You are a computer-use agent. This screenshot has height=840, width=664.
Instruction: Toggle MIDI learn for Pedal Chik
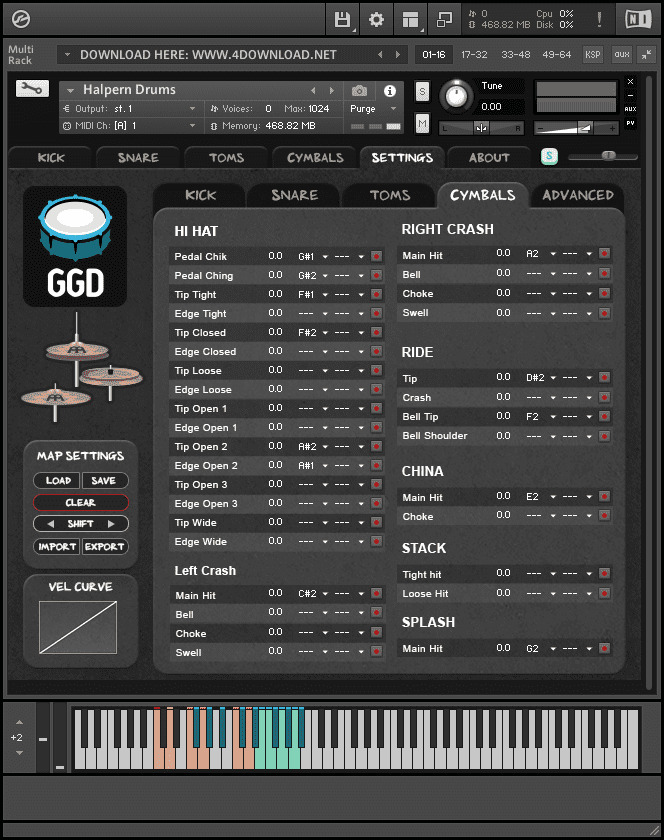click(376, 256)
